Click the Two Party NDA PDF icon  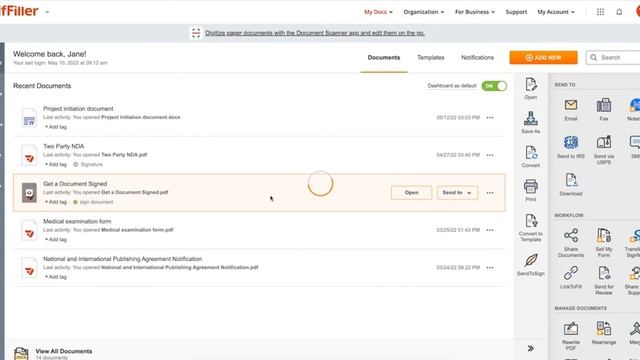[29, 155]
